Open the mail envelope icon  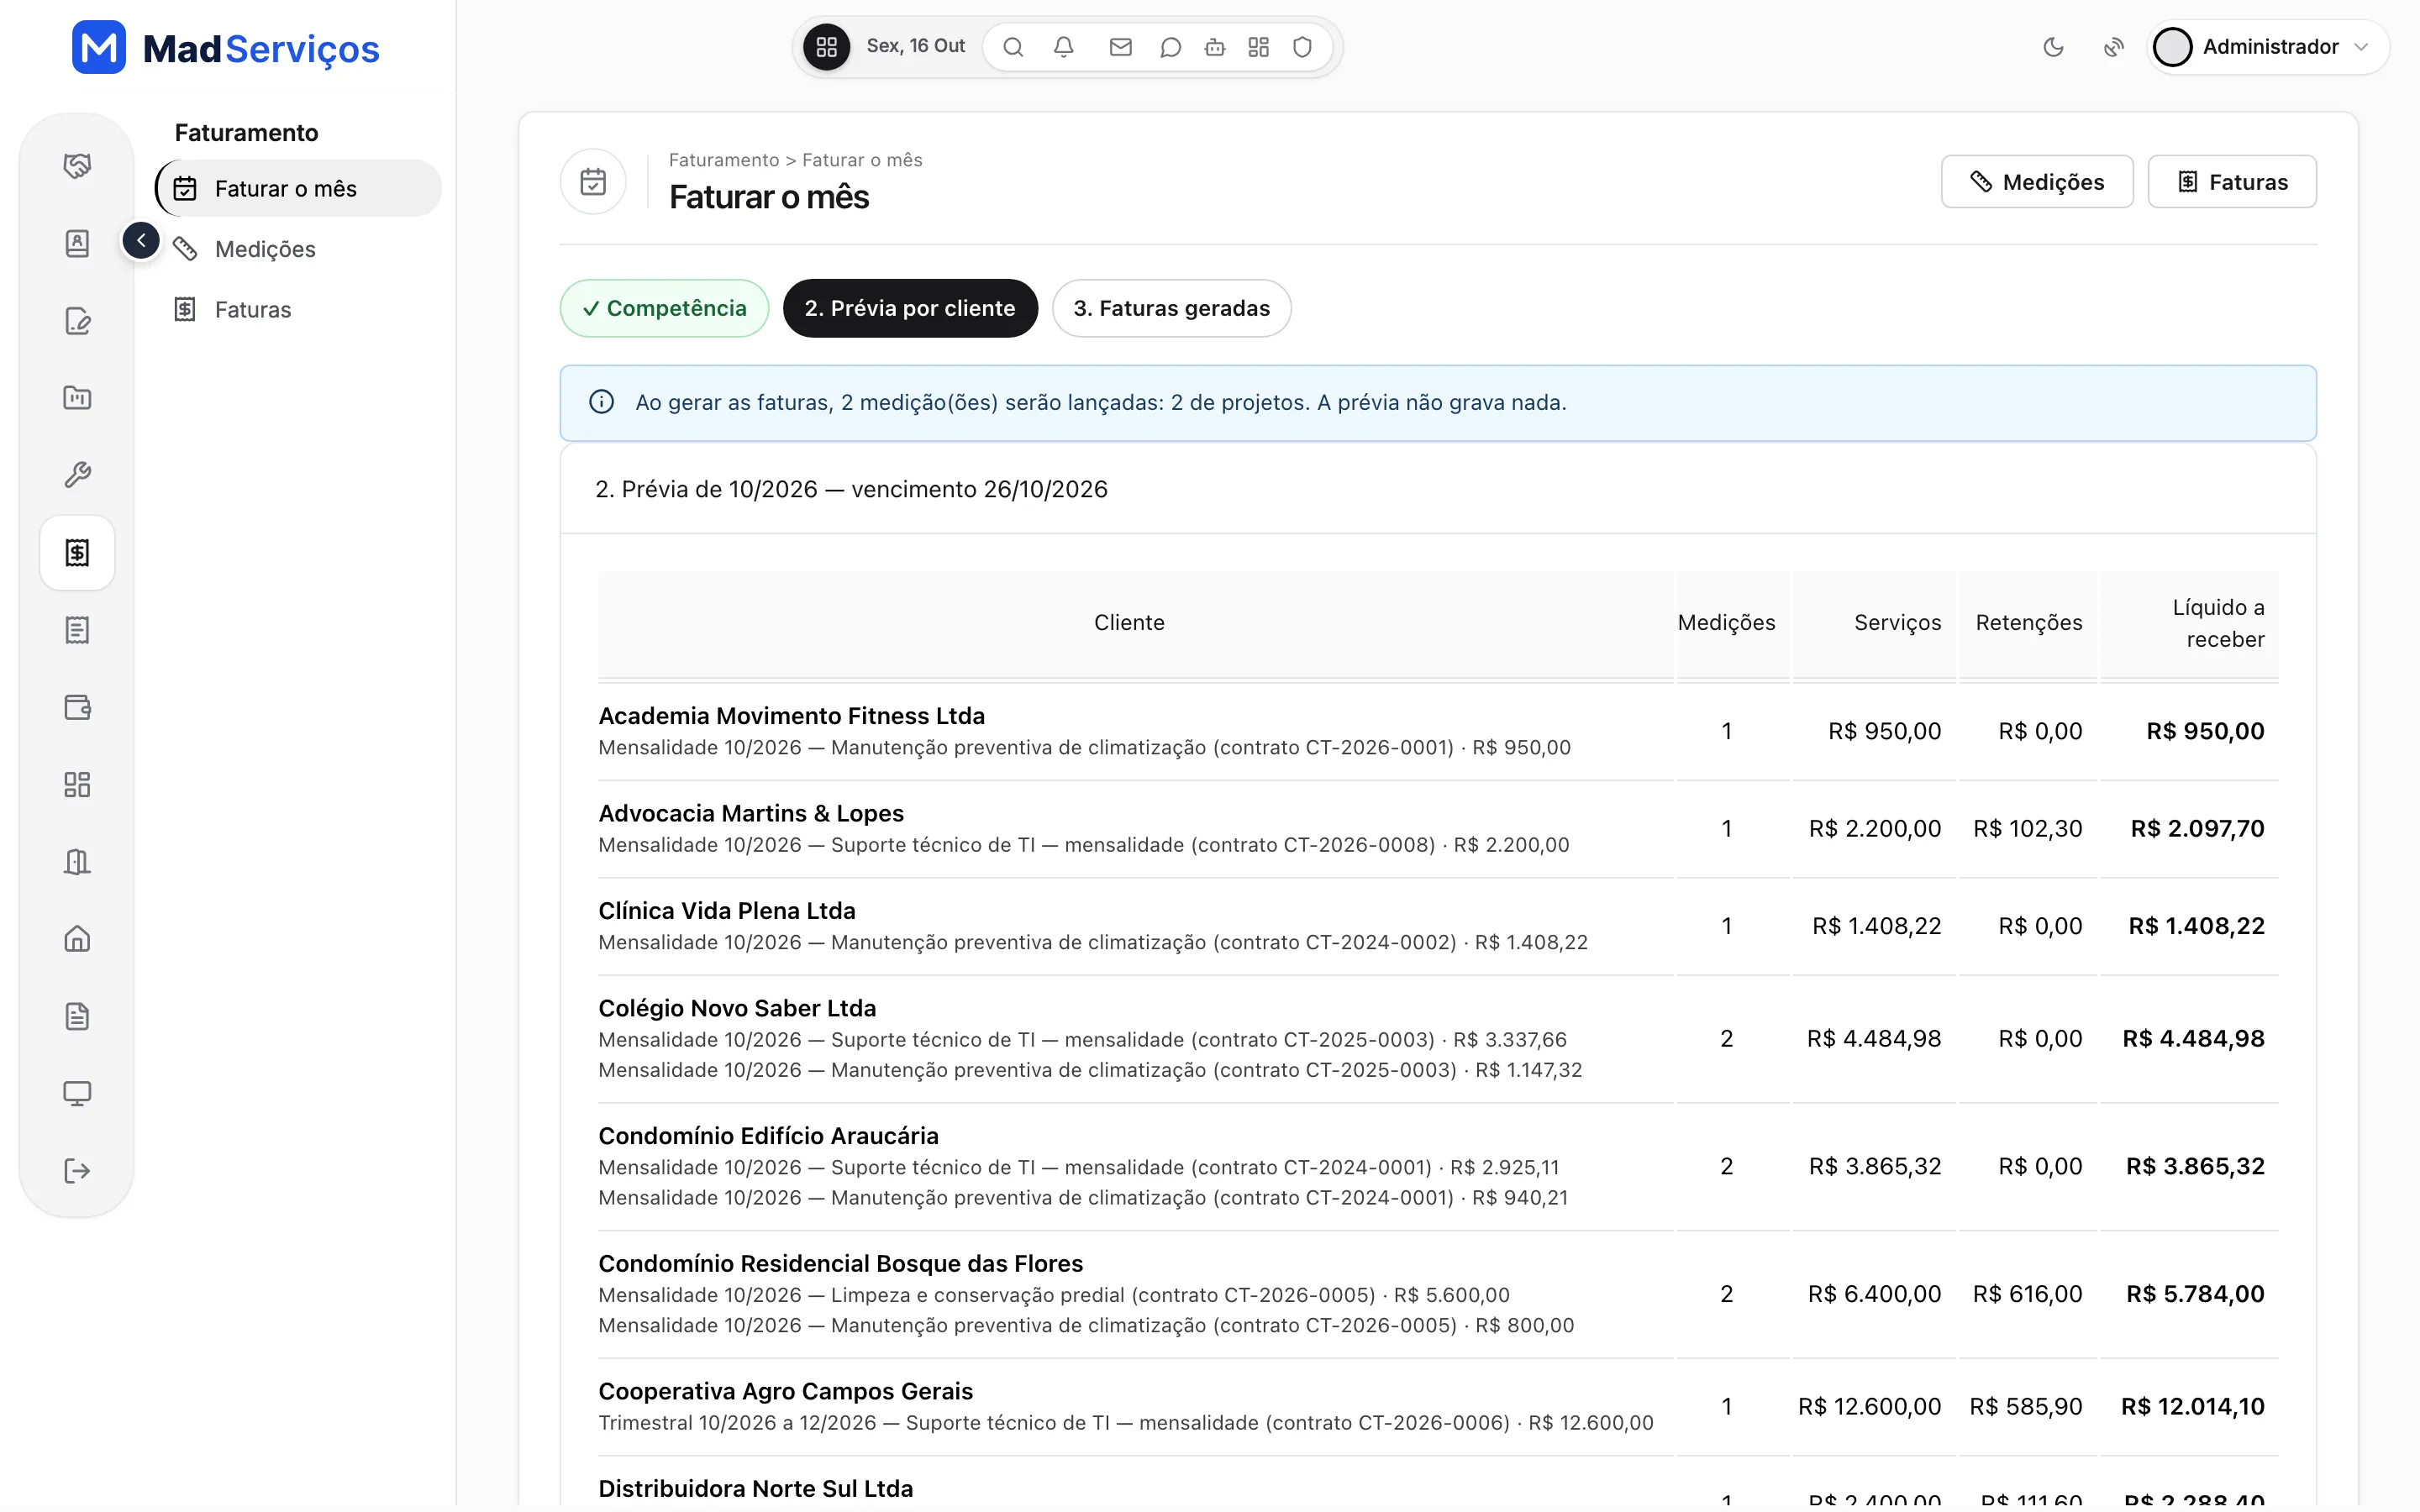click(x=1121, y=47)
